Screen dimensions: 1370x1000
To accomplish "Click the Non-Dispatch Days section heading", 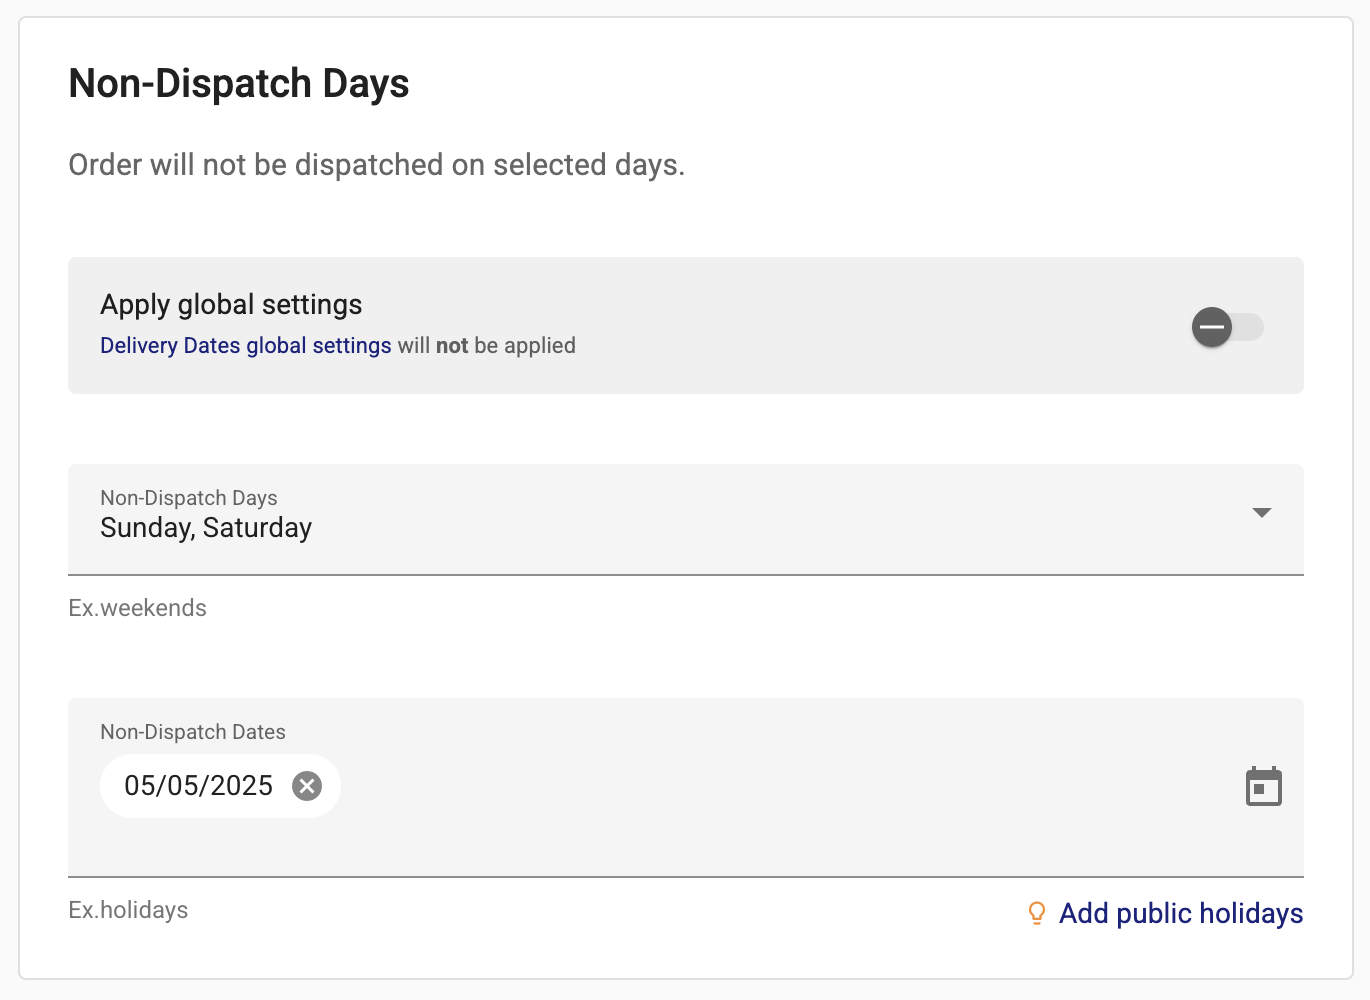I will pos(239,83).
